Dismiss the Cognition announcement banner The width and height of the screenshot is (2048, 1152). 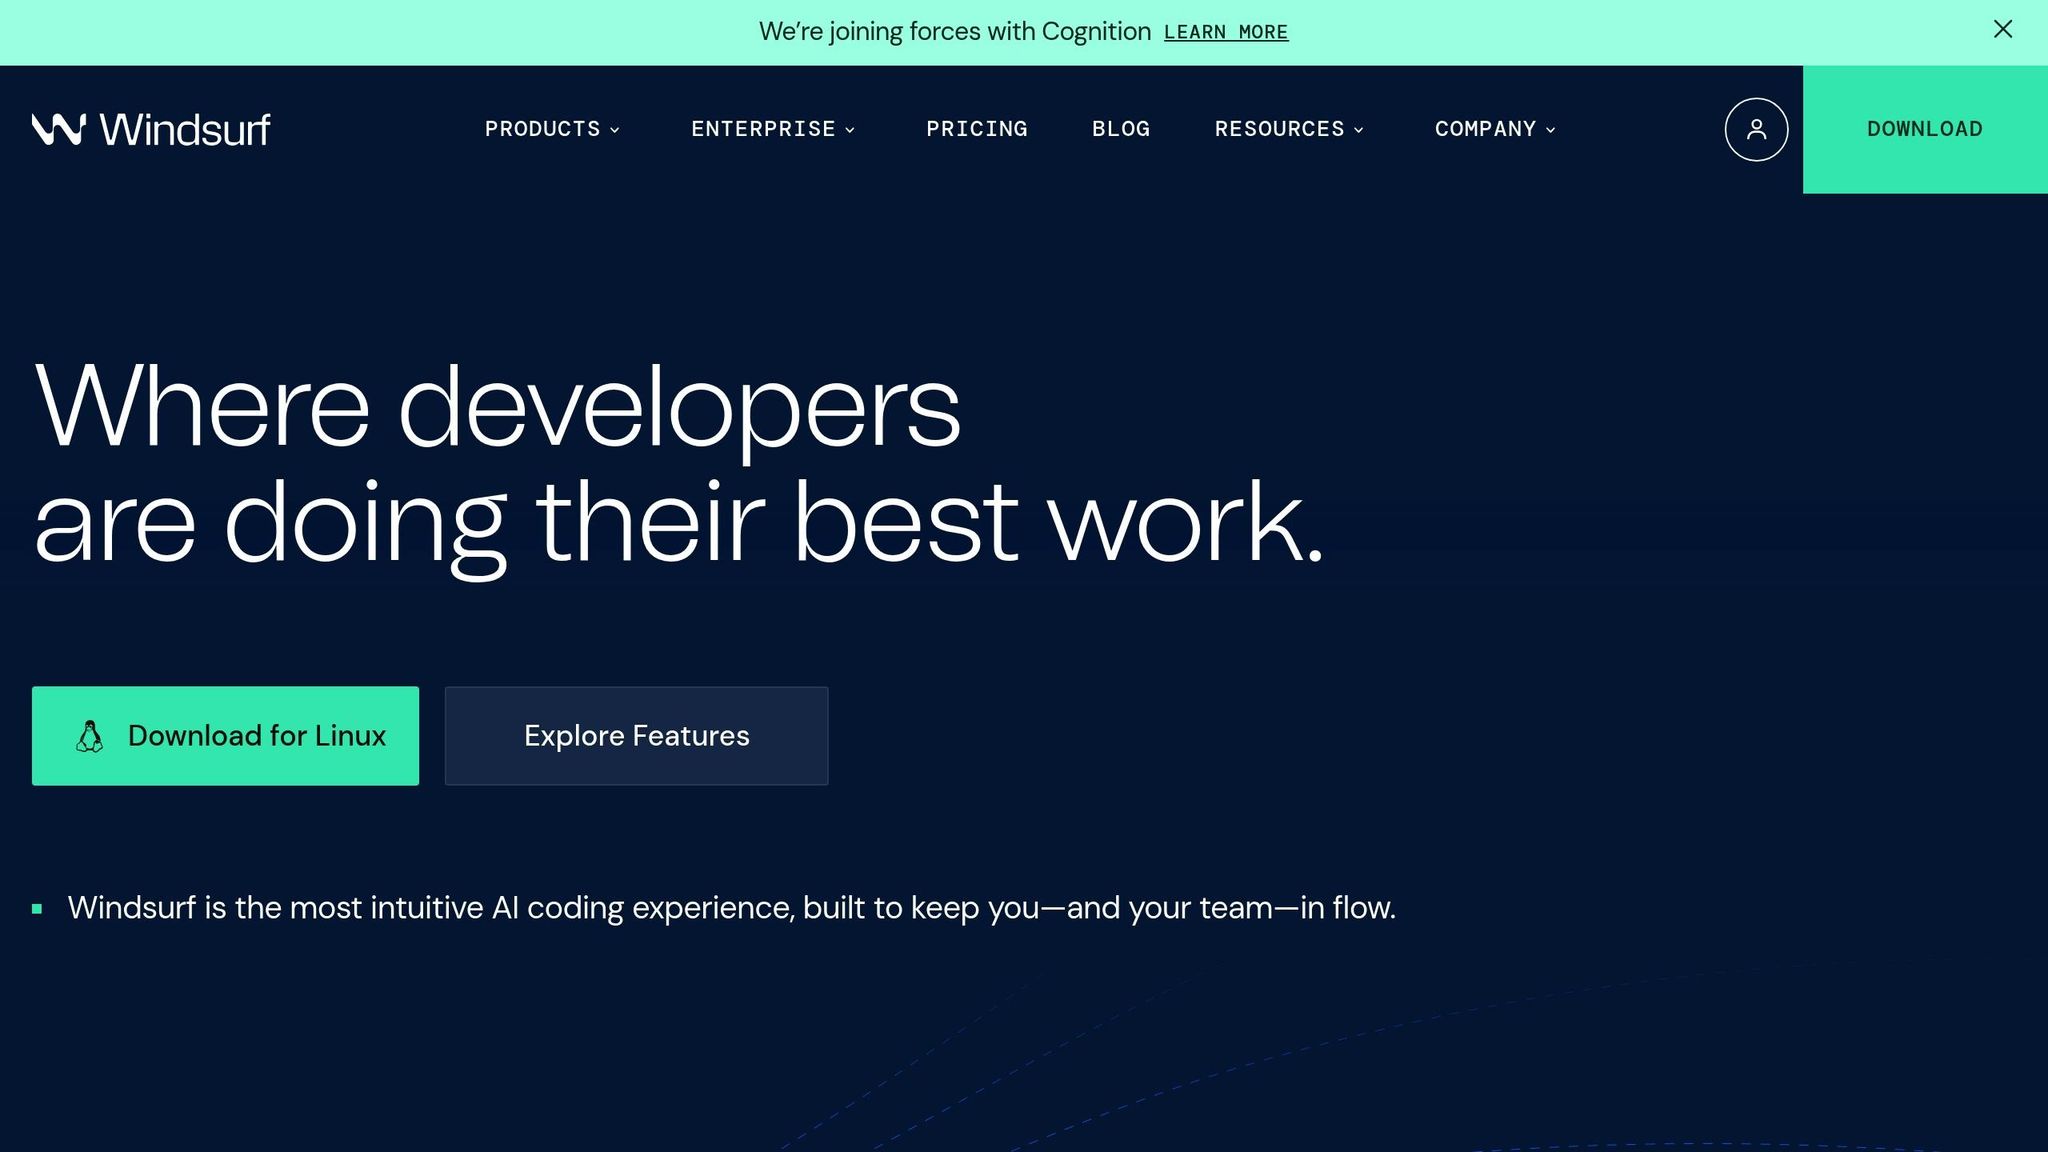(2002, 30)
